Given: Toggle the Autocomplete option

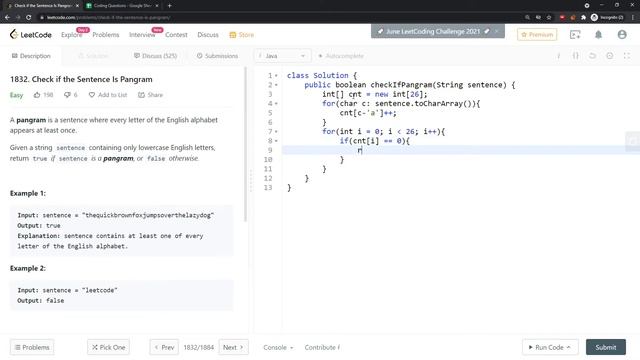Looking at the screenshot, I should pyautogui.click(x=341, y=56).
